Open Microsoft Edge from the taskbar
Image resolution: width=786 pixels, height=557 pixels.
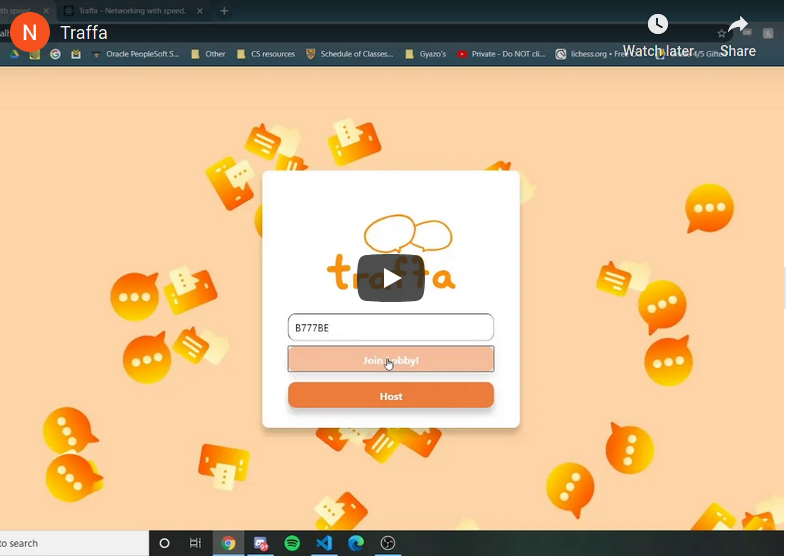point(356,543)
